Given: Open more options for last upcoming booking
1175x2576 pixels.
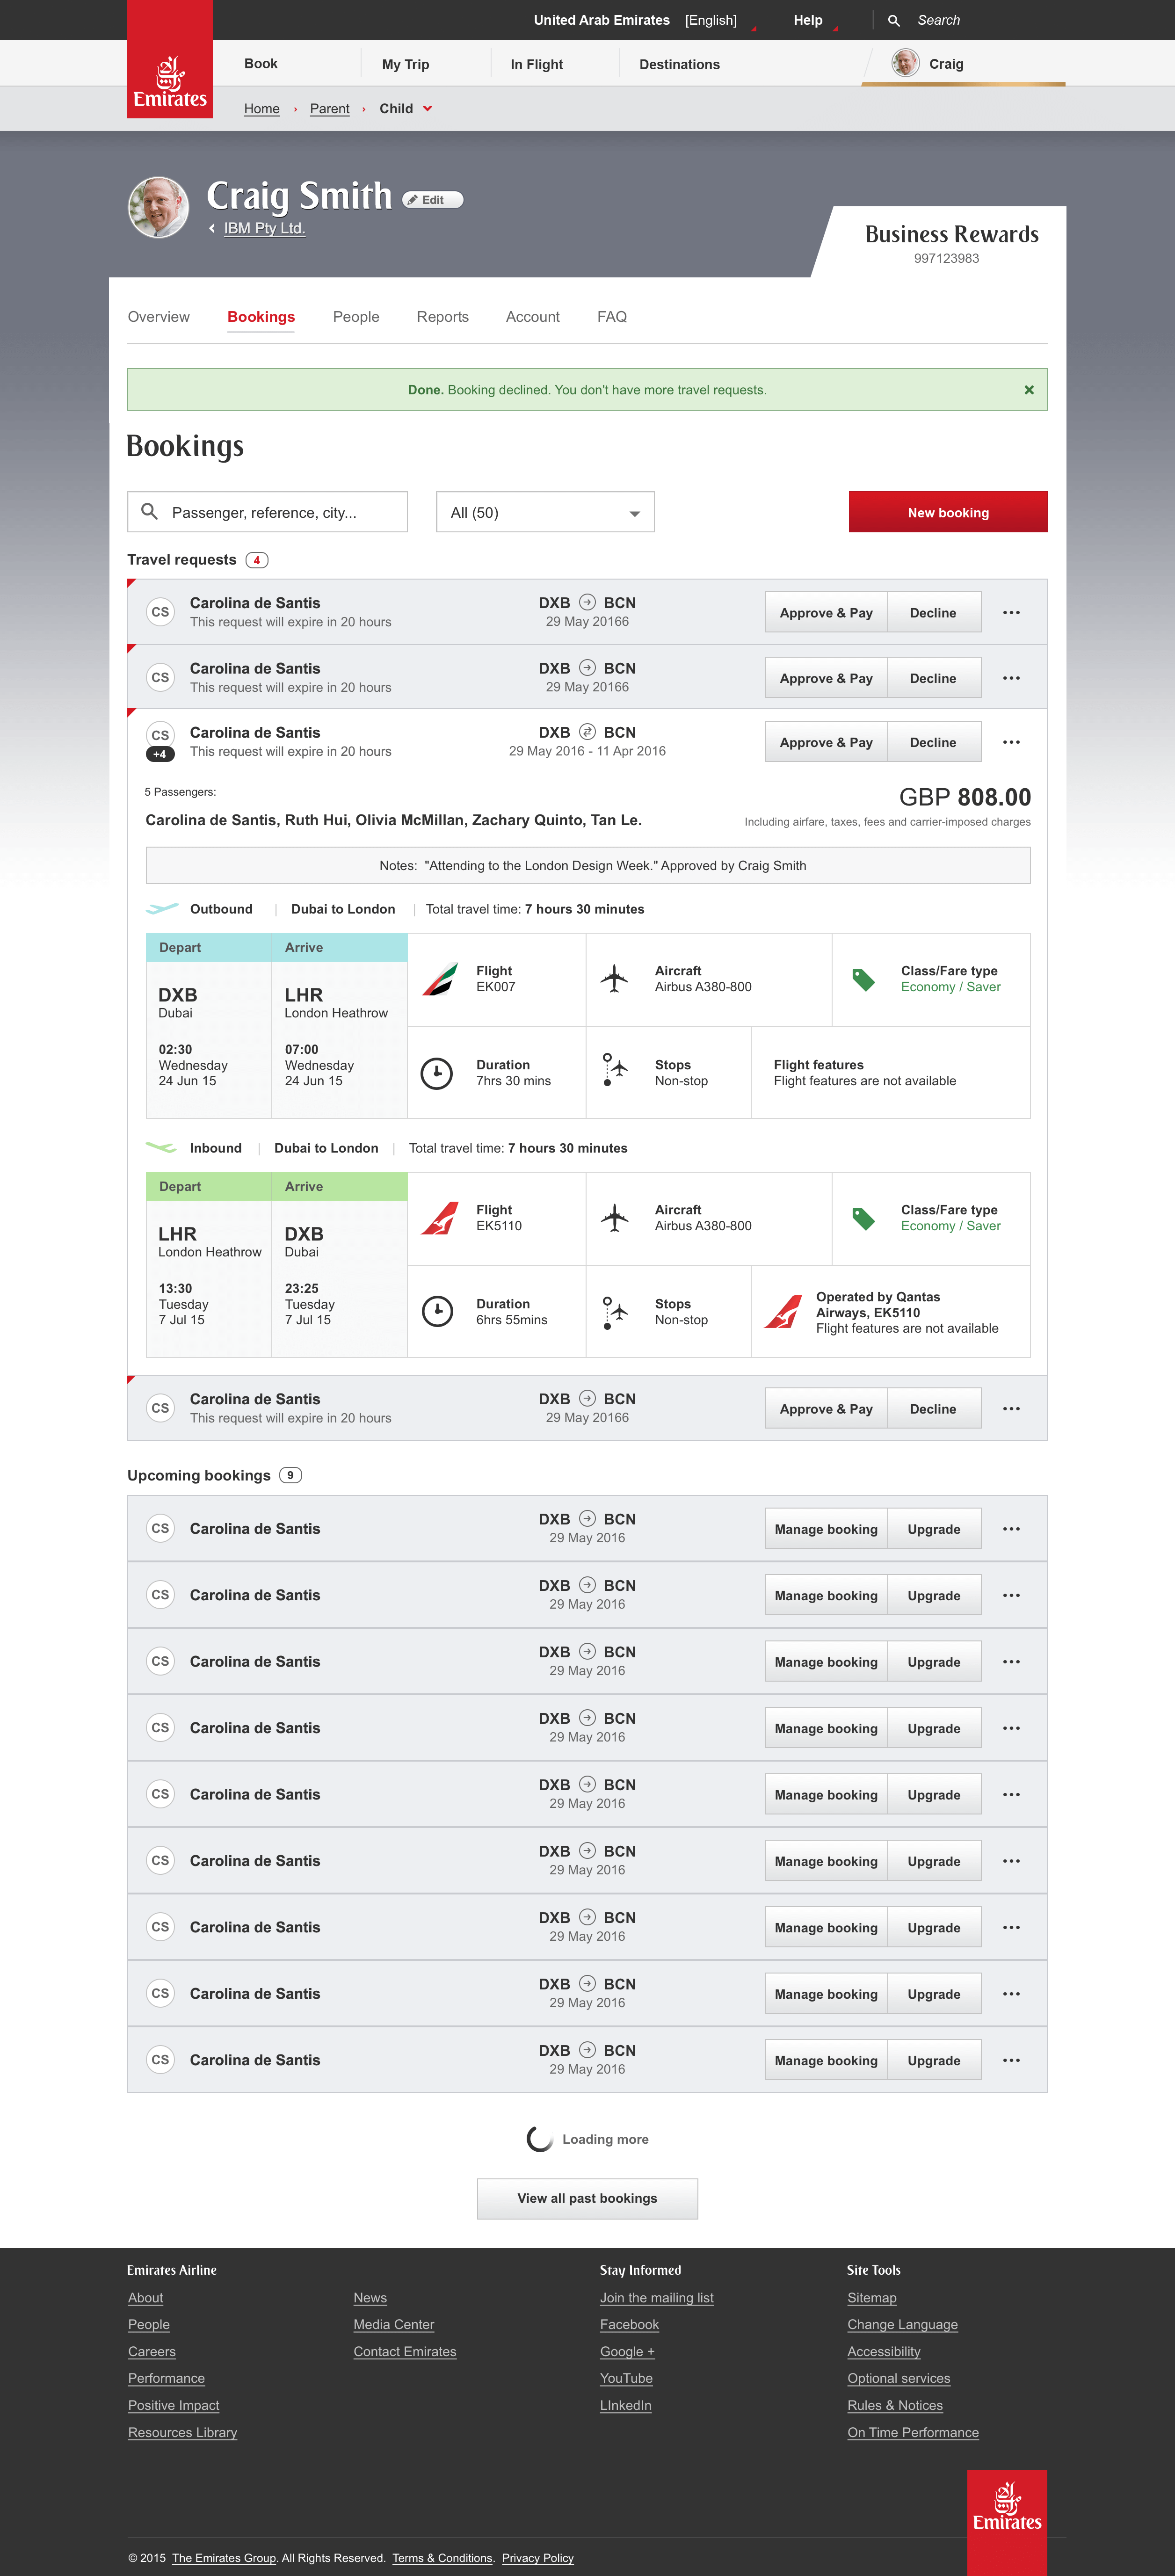Looking at the screenshot, I should tap(1011, 2060).
